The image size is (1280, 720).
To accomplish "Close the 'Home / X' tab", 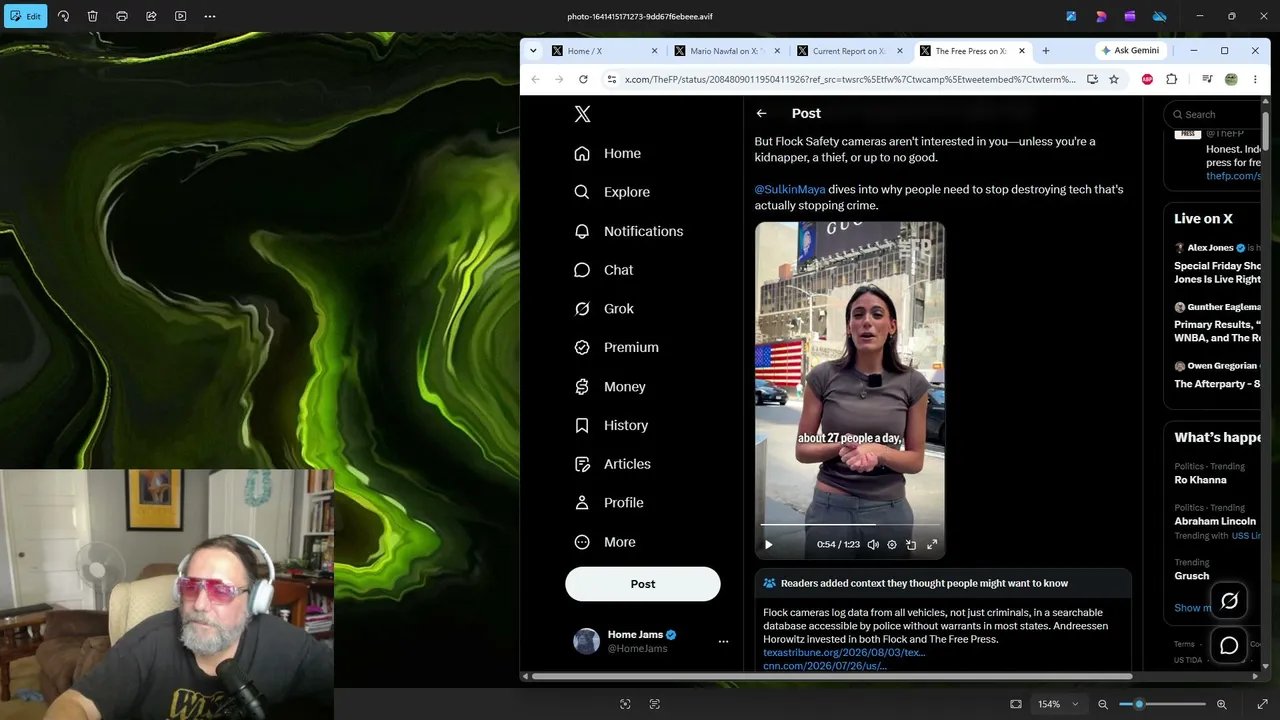I will [655, 51].
